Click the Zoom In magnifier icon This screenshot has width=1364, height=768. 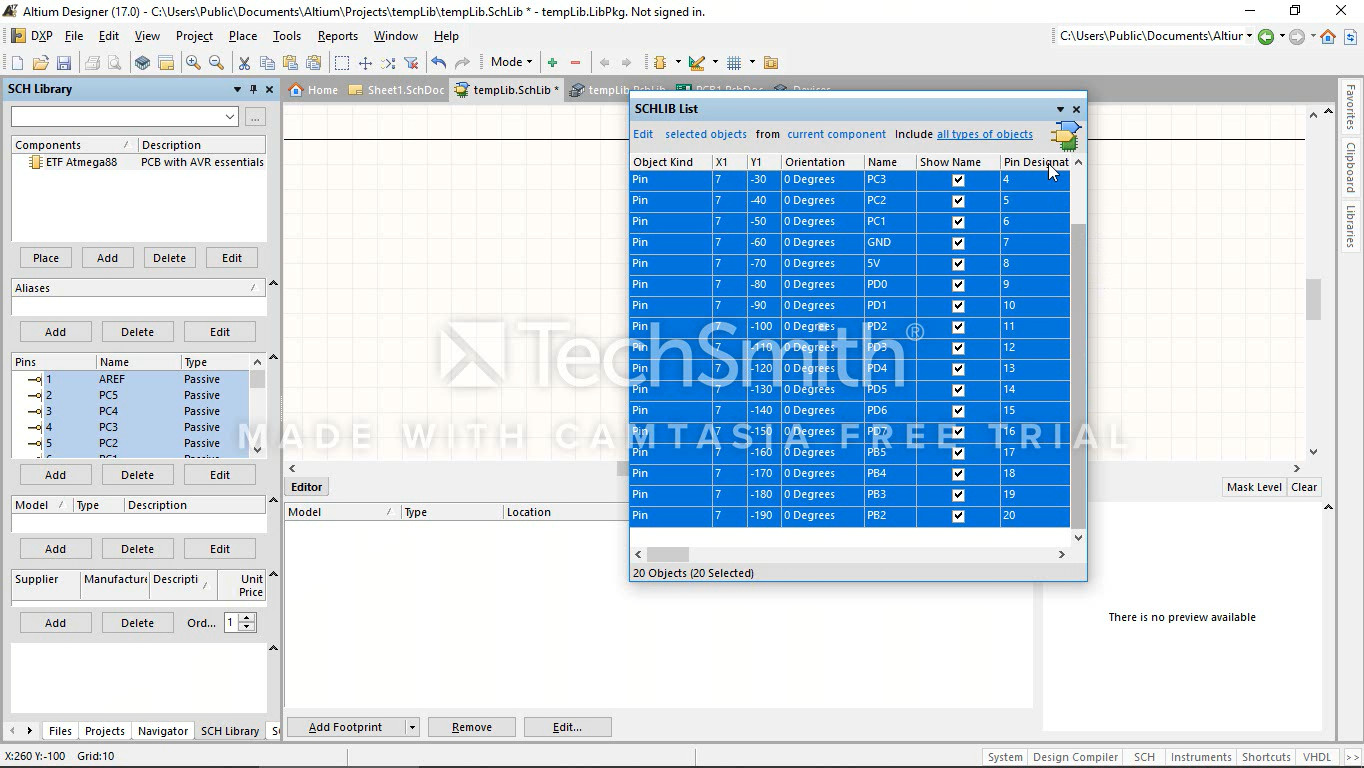[x=193, y=63]
